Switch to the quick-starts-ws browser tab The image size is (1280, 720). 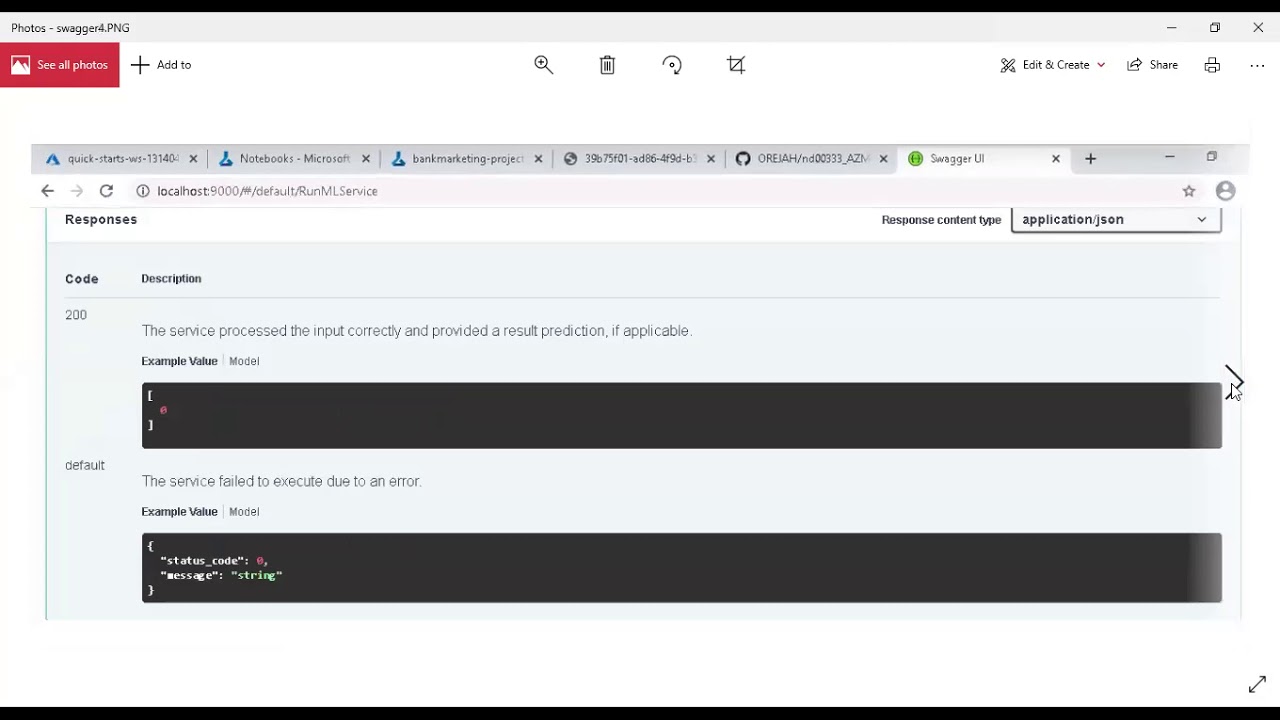[x=121, y=159]
